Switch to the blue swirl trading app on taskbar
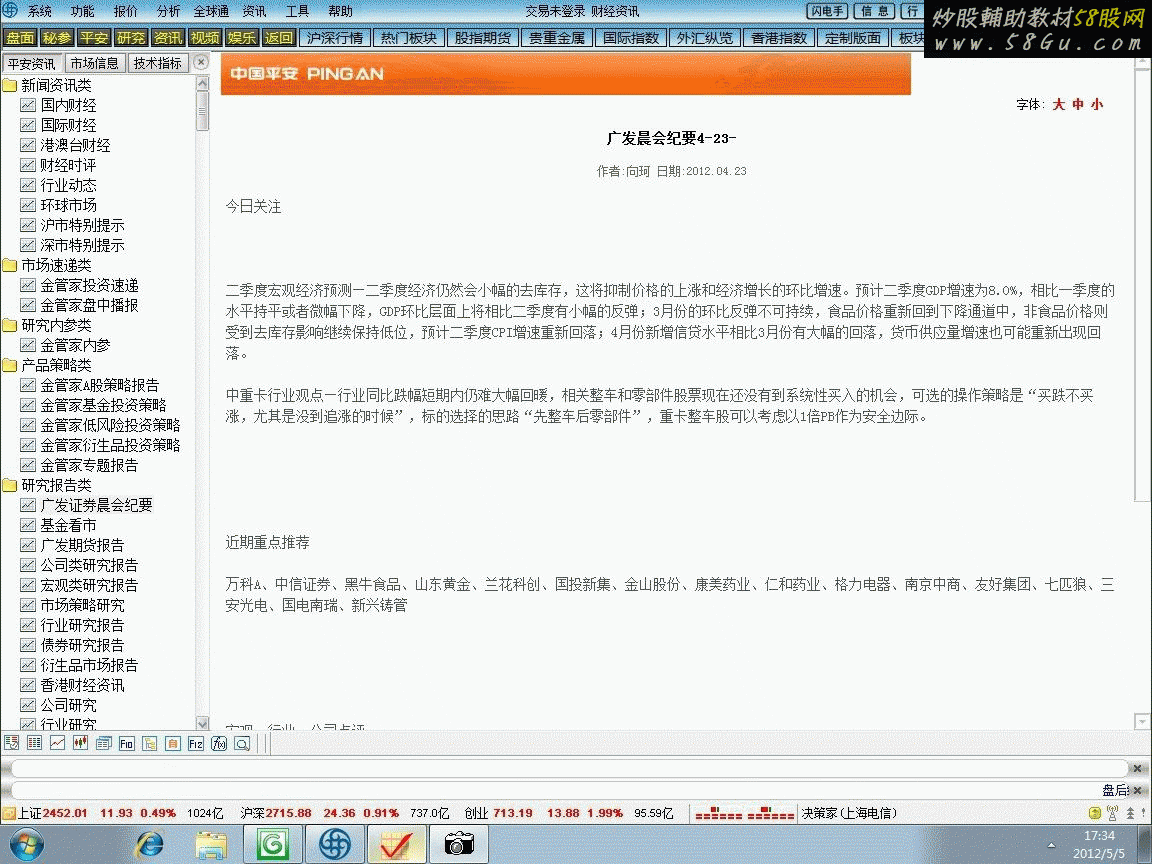 pyautogui.click(x=334, y=845)
